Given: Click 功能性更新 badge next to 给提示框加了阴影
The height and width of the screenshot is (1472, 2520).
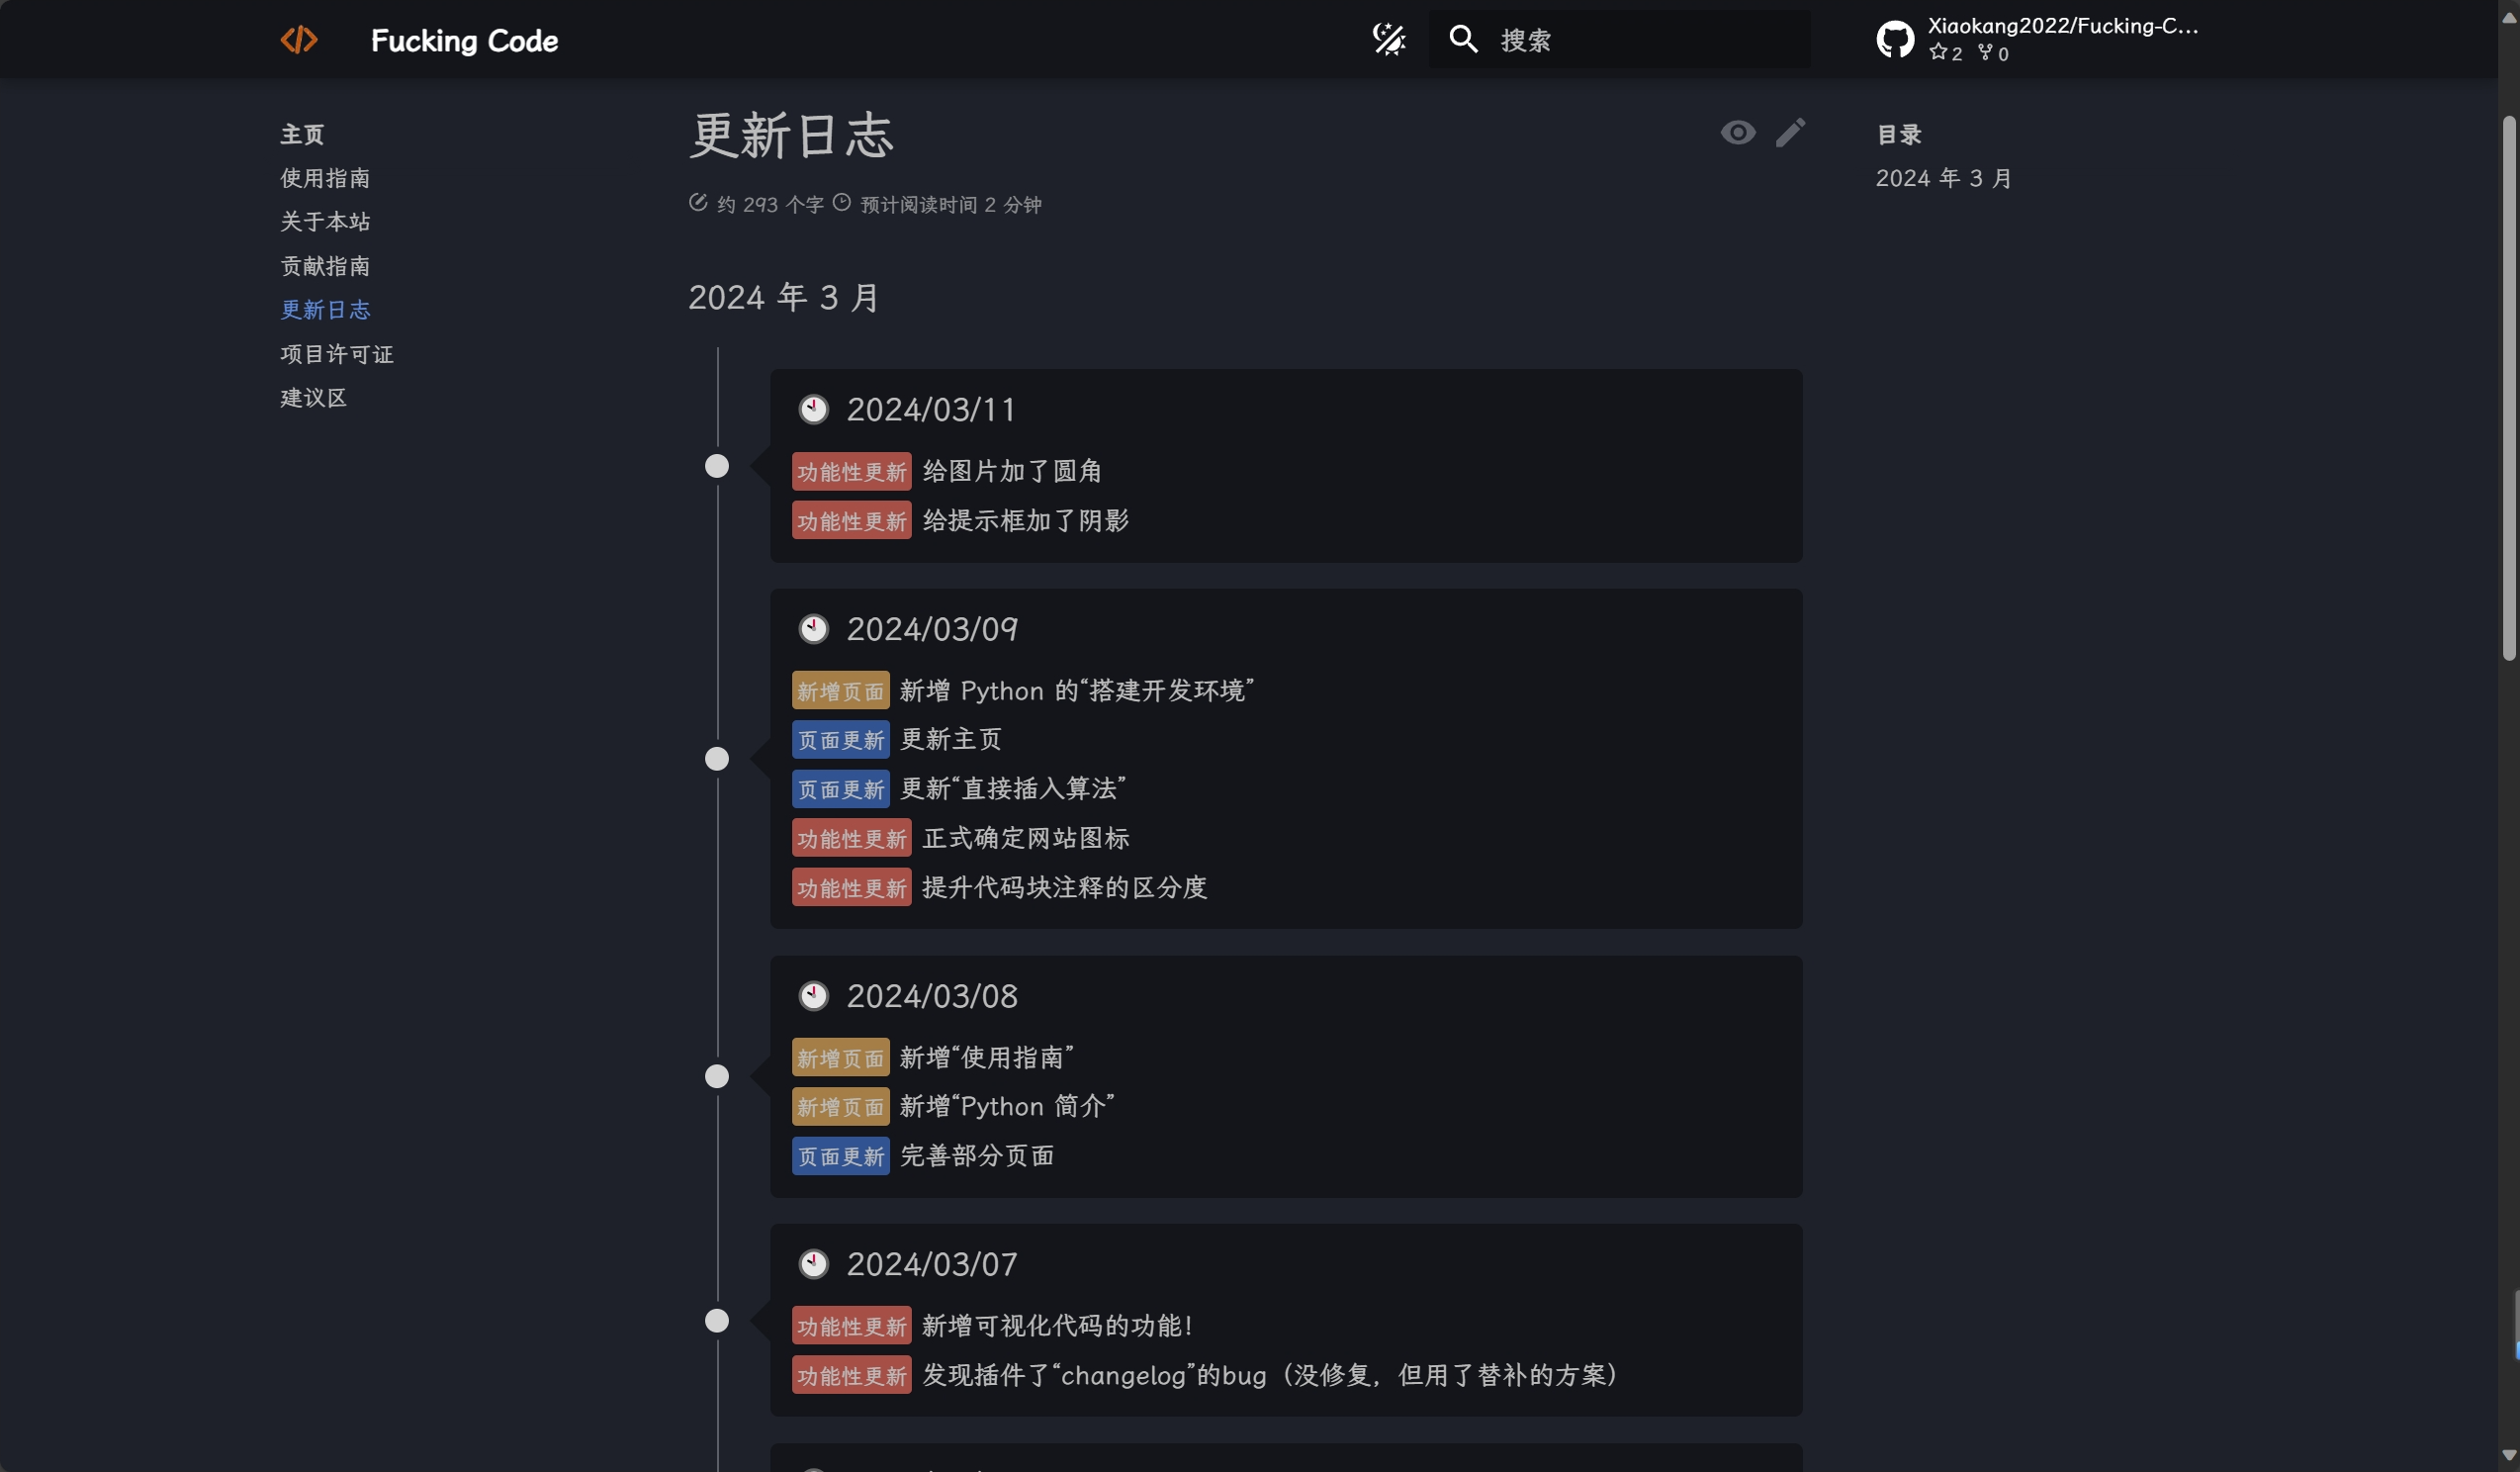Looking at the screenshot, I should pyautogui.click(x=851, y=520).
